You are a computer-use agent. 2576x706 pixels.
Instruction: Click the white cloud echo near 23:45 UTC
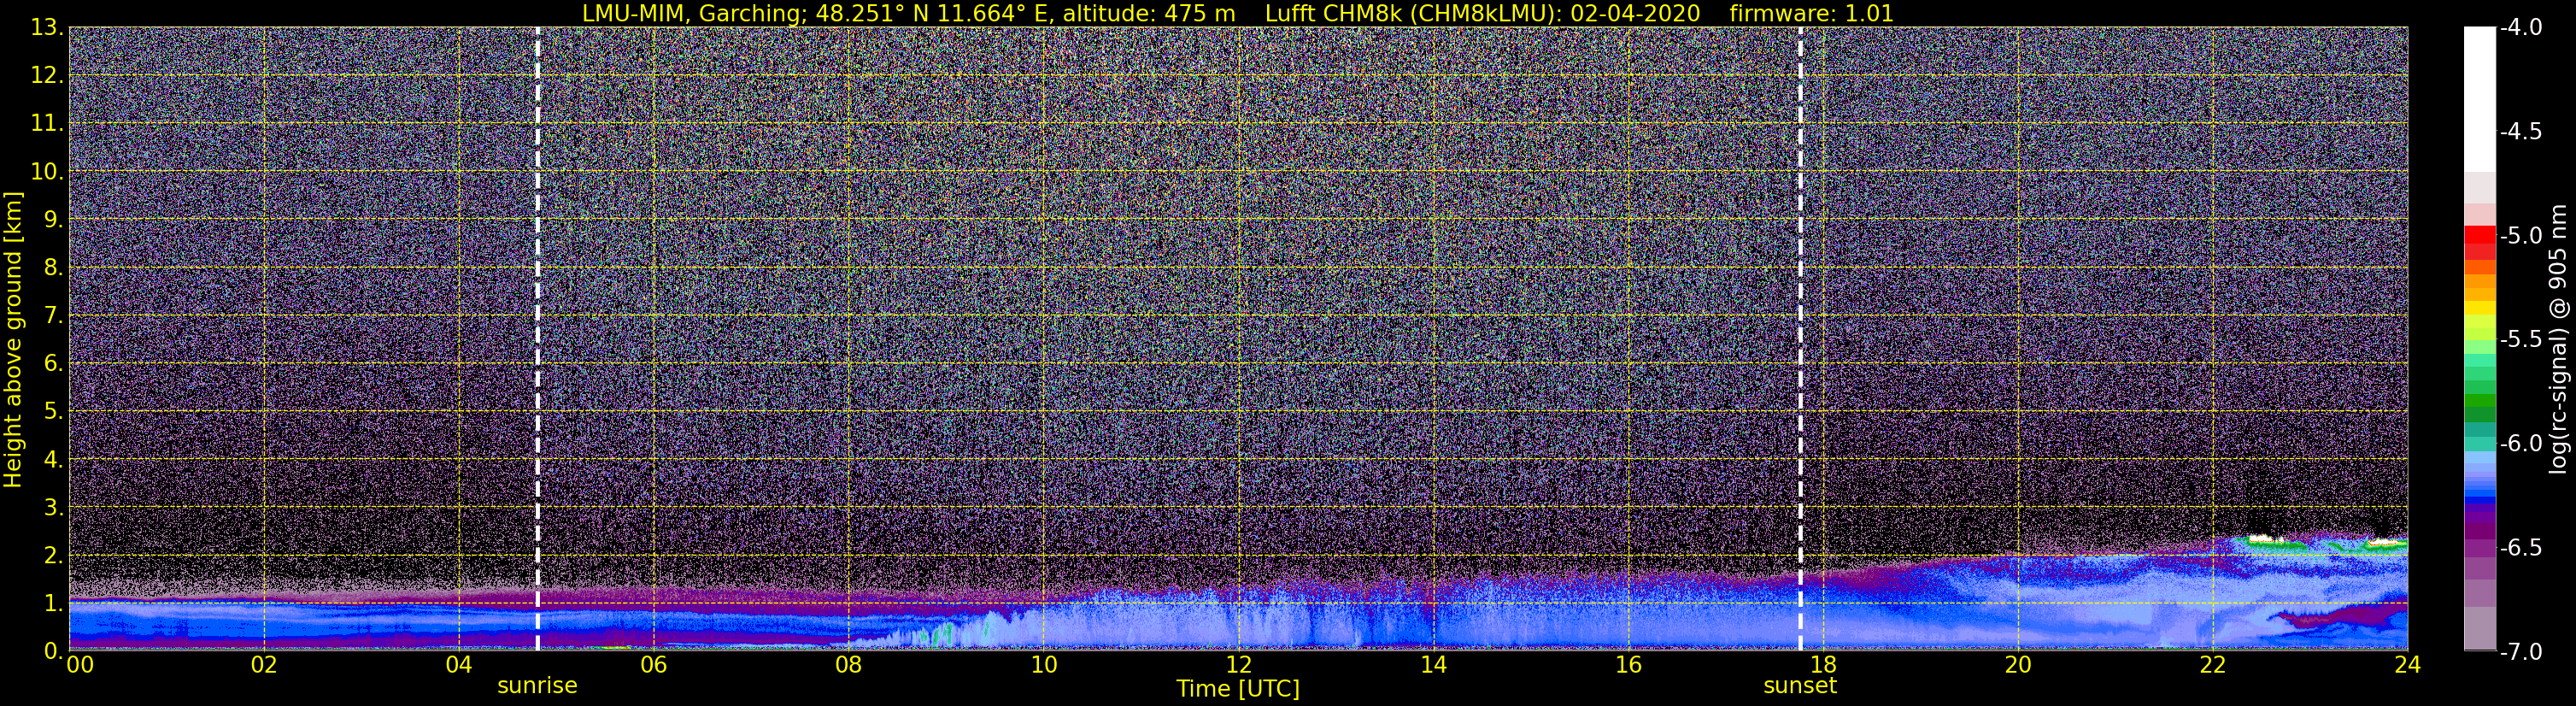click(x=2383, y=543)
